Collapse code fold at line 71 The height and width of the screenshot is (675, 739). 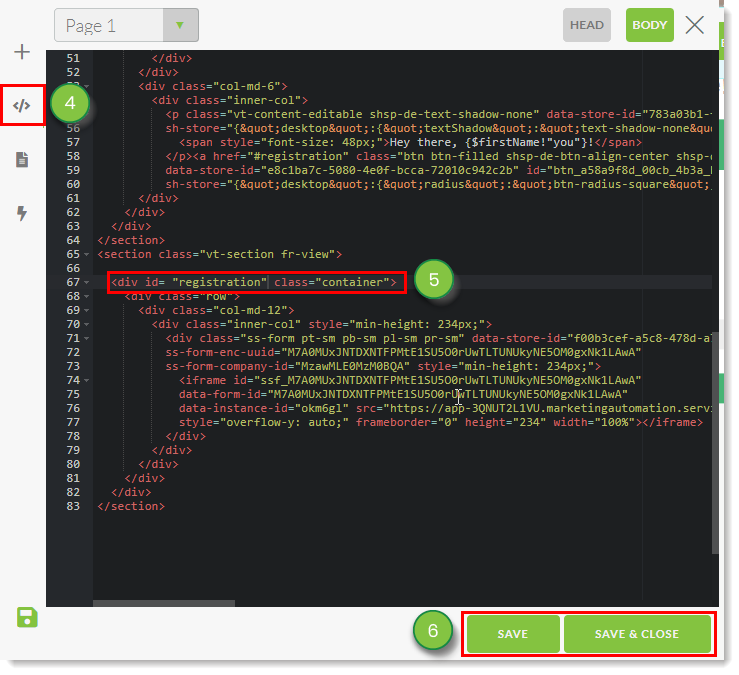click(x=87, y=338)
